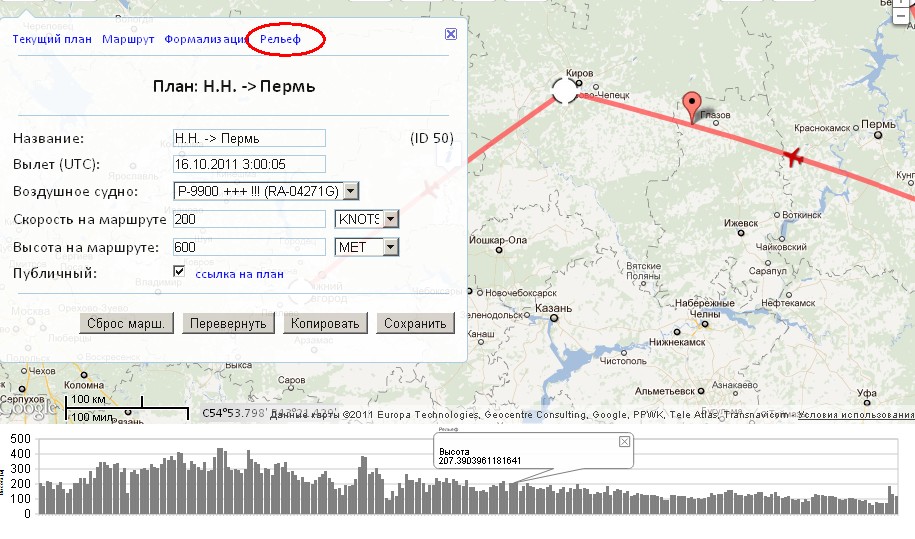Open the Воздушное судно aircraft dropdown
The image size is (915, 539).
pyautogui.click(x=350, y=191)
